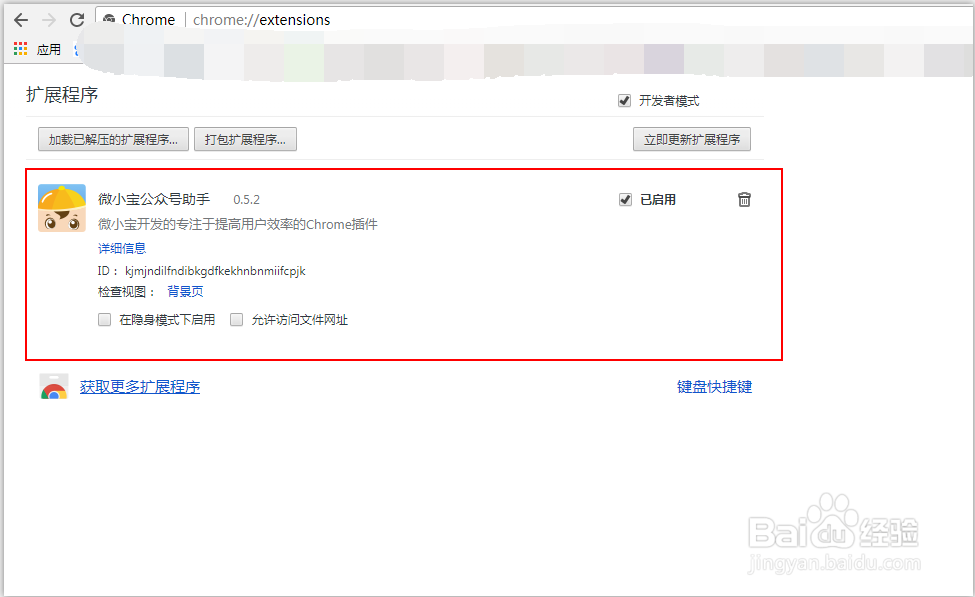
Task: Reload the page with the refresh icon
Action: tap(76, 20)
